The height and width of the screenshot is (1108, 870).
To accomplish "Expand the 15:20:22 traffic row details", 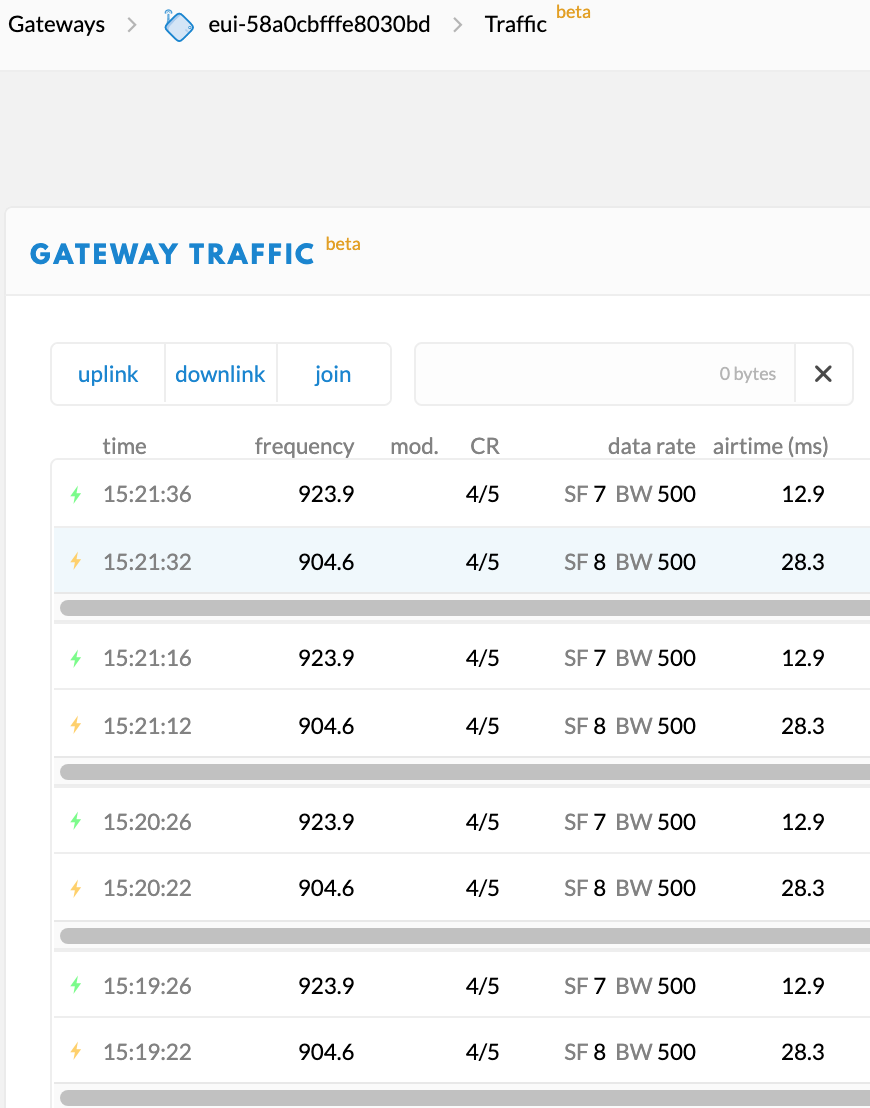I will click(x=462, y=888).
